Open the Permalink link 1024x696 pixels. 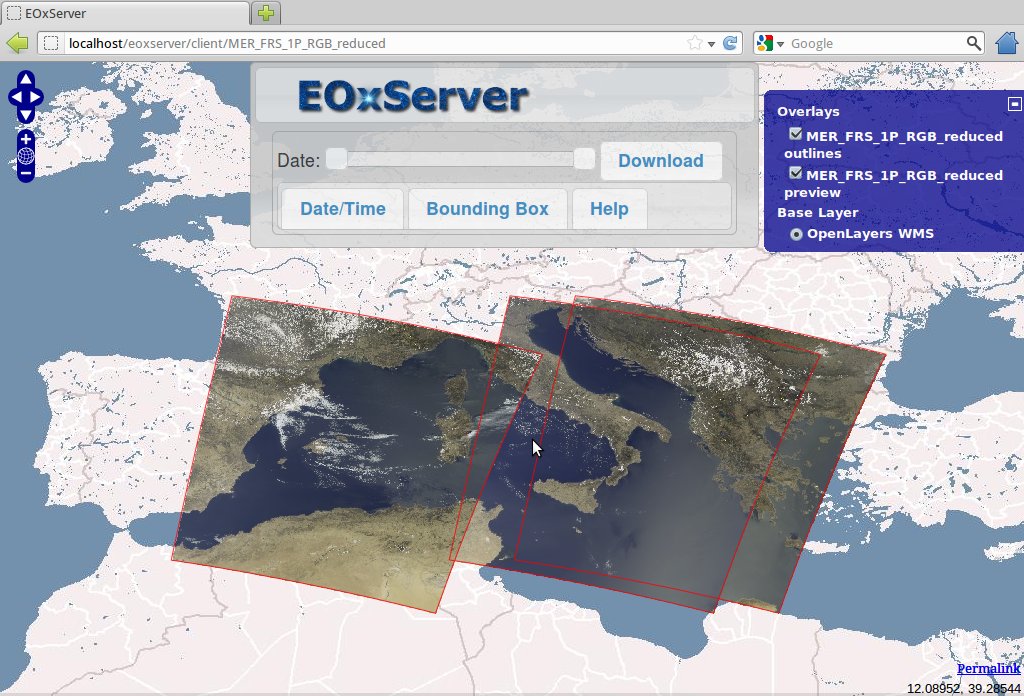(x=988, y=668)
